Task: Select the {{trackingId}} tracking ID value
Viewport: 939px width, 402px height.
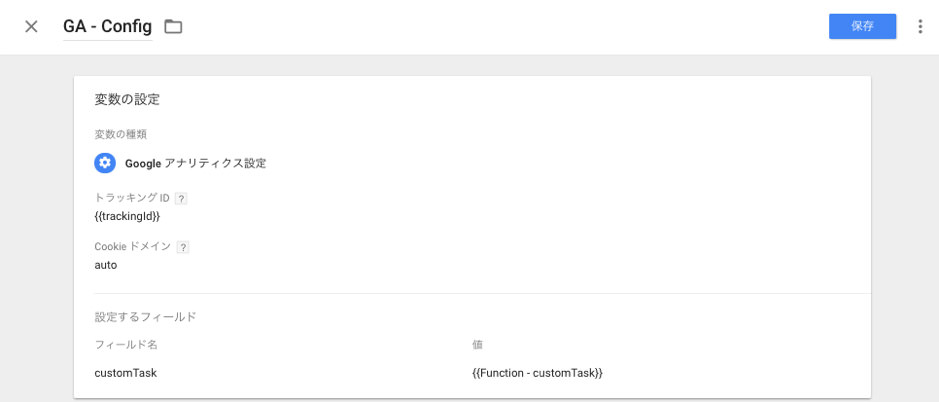Action: (127, 216)
